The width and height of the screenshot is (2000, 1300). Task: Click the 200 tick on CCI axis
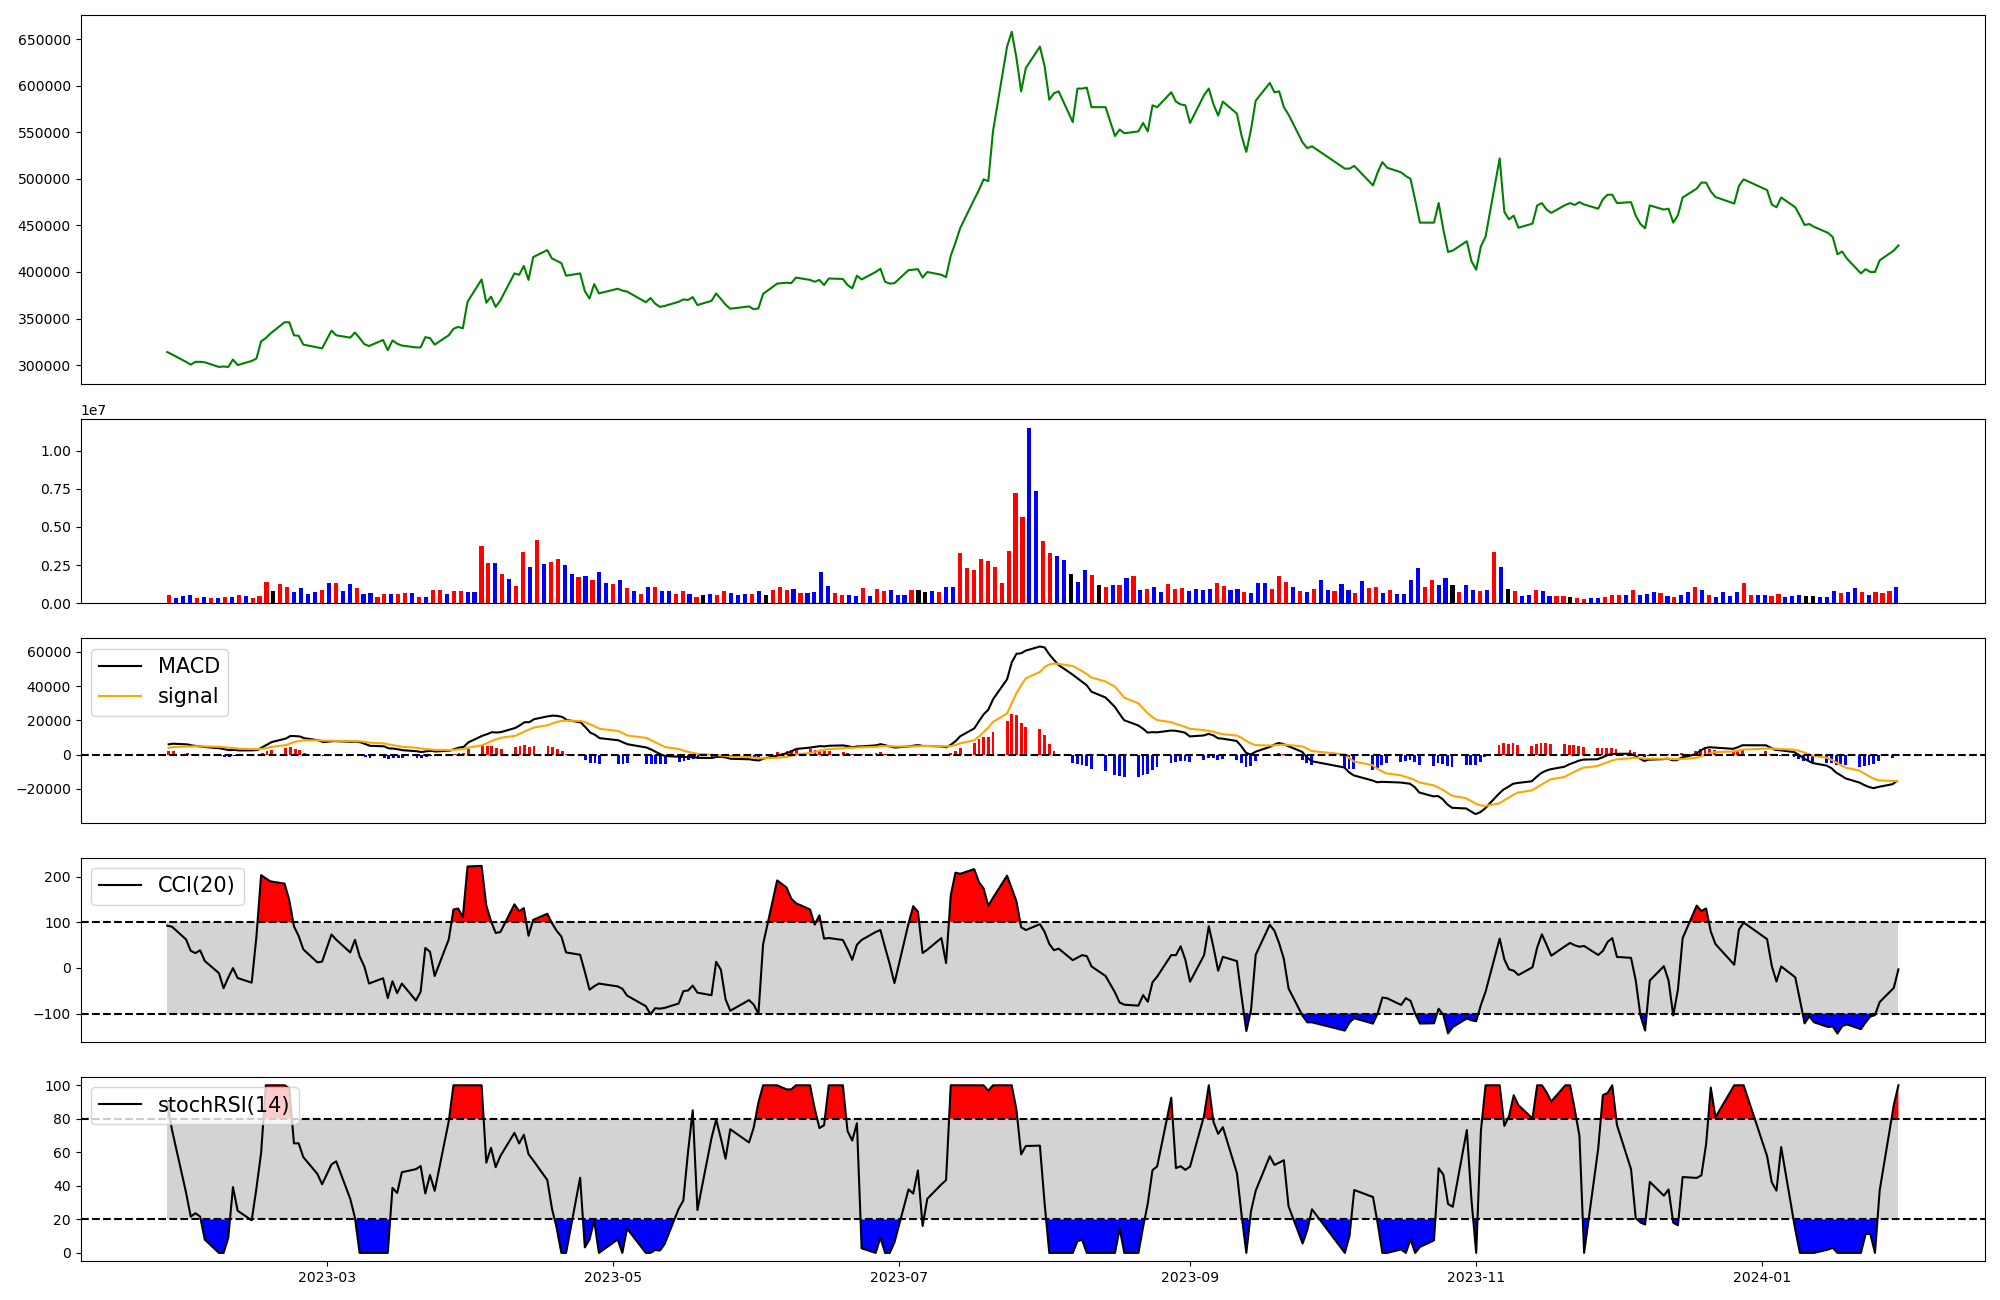58,877
